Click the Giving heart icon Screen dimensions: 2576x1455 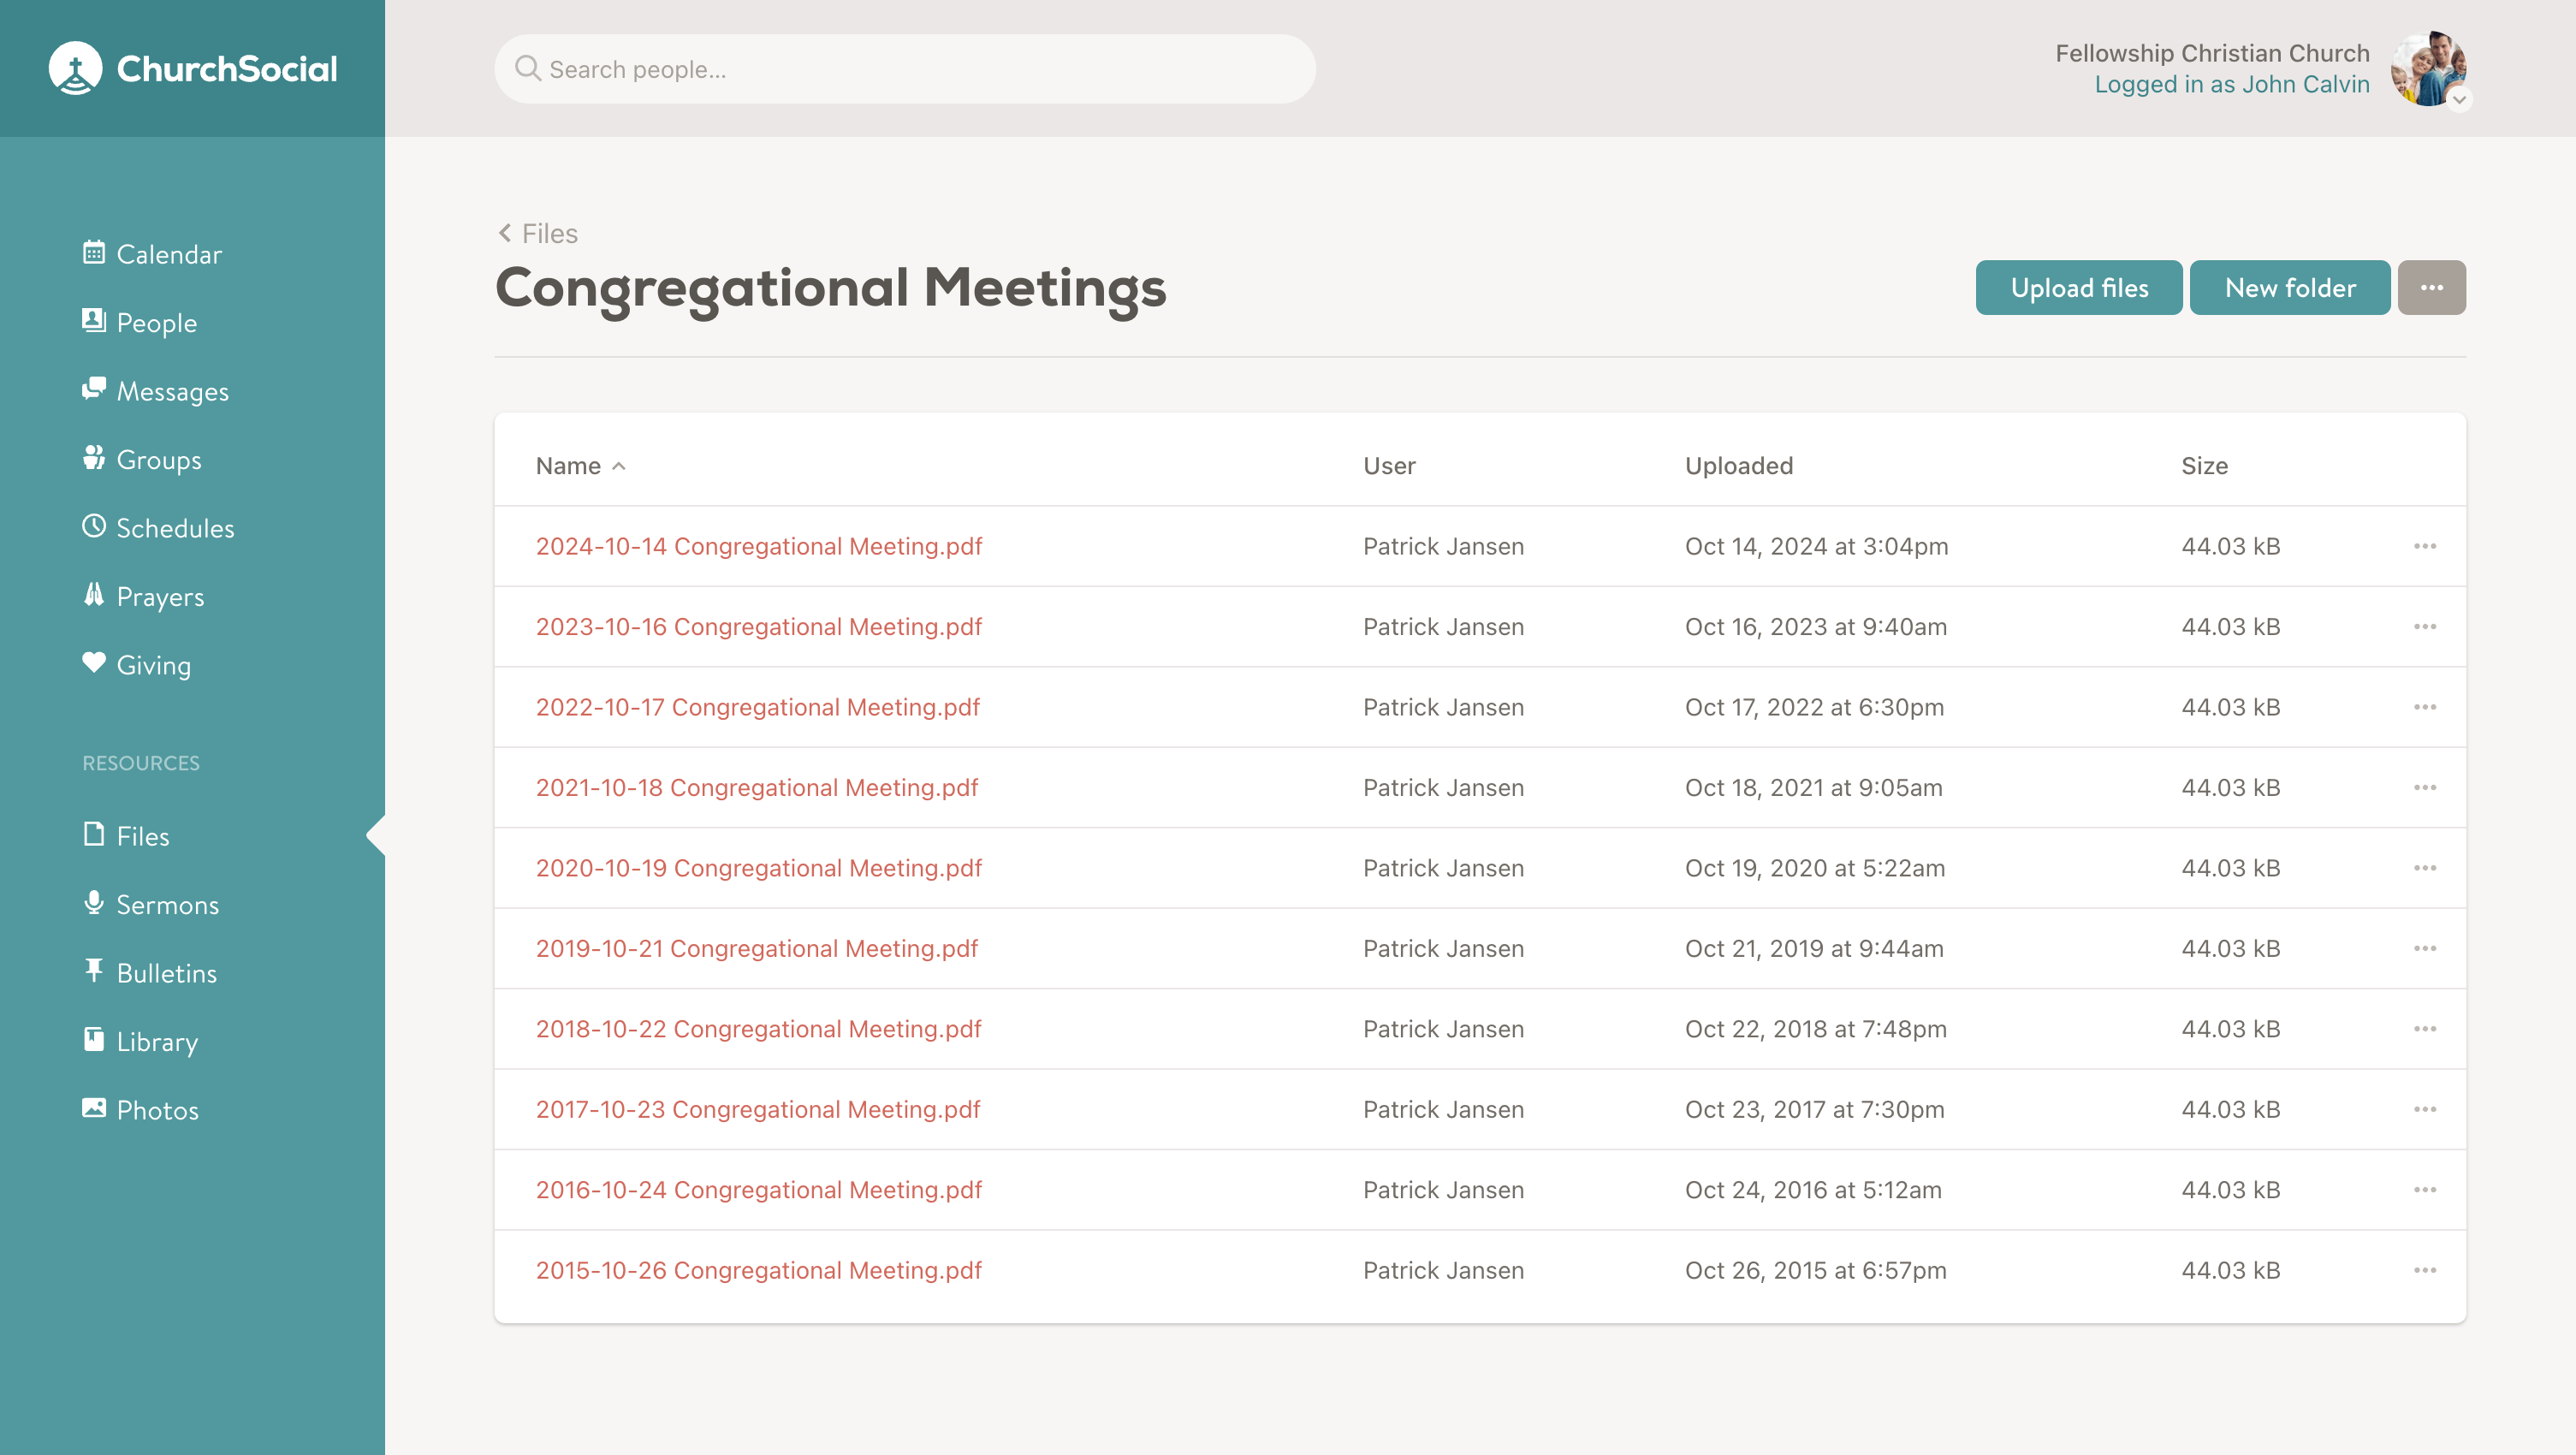93,663
